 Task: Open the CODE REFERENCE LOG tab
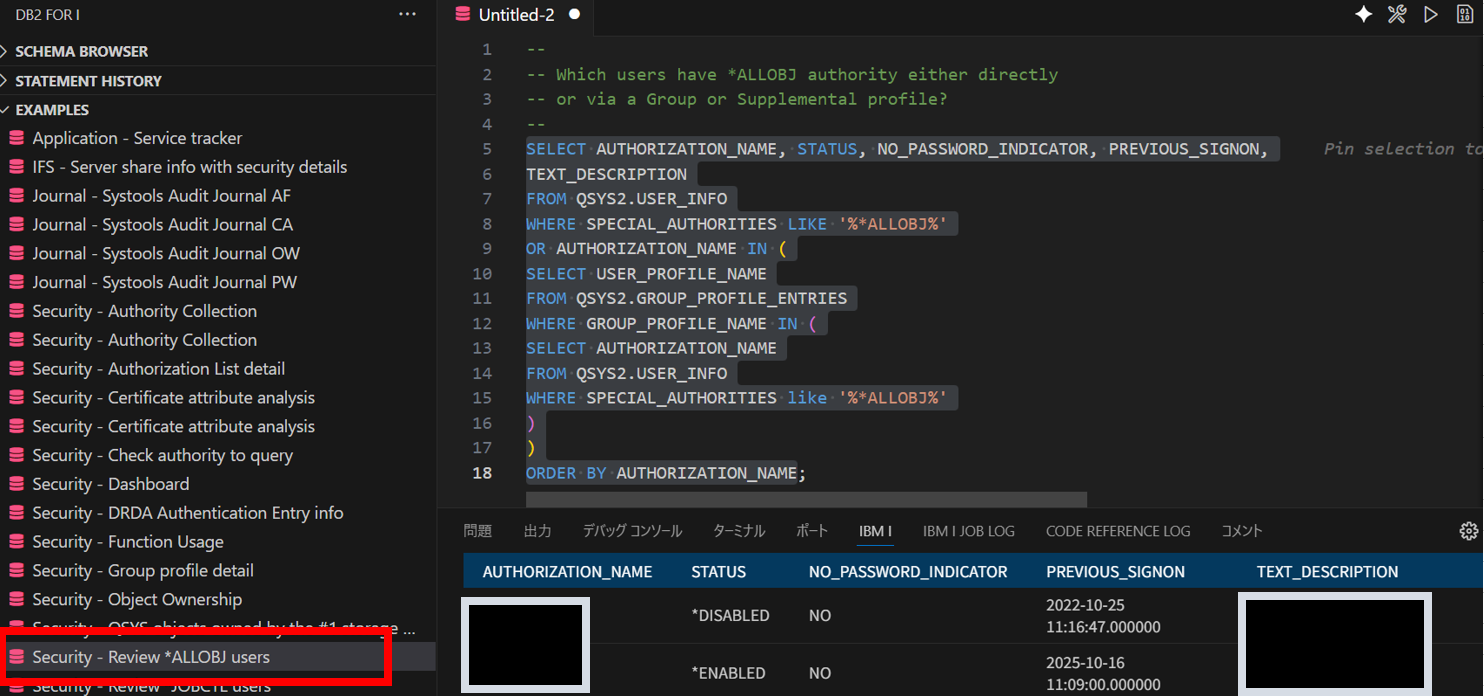click(1118, 531)
